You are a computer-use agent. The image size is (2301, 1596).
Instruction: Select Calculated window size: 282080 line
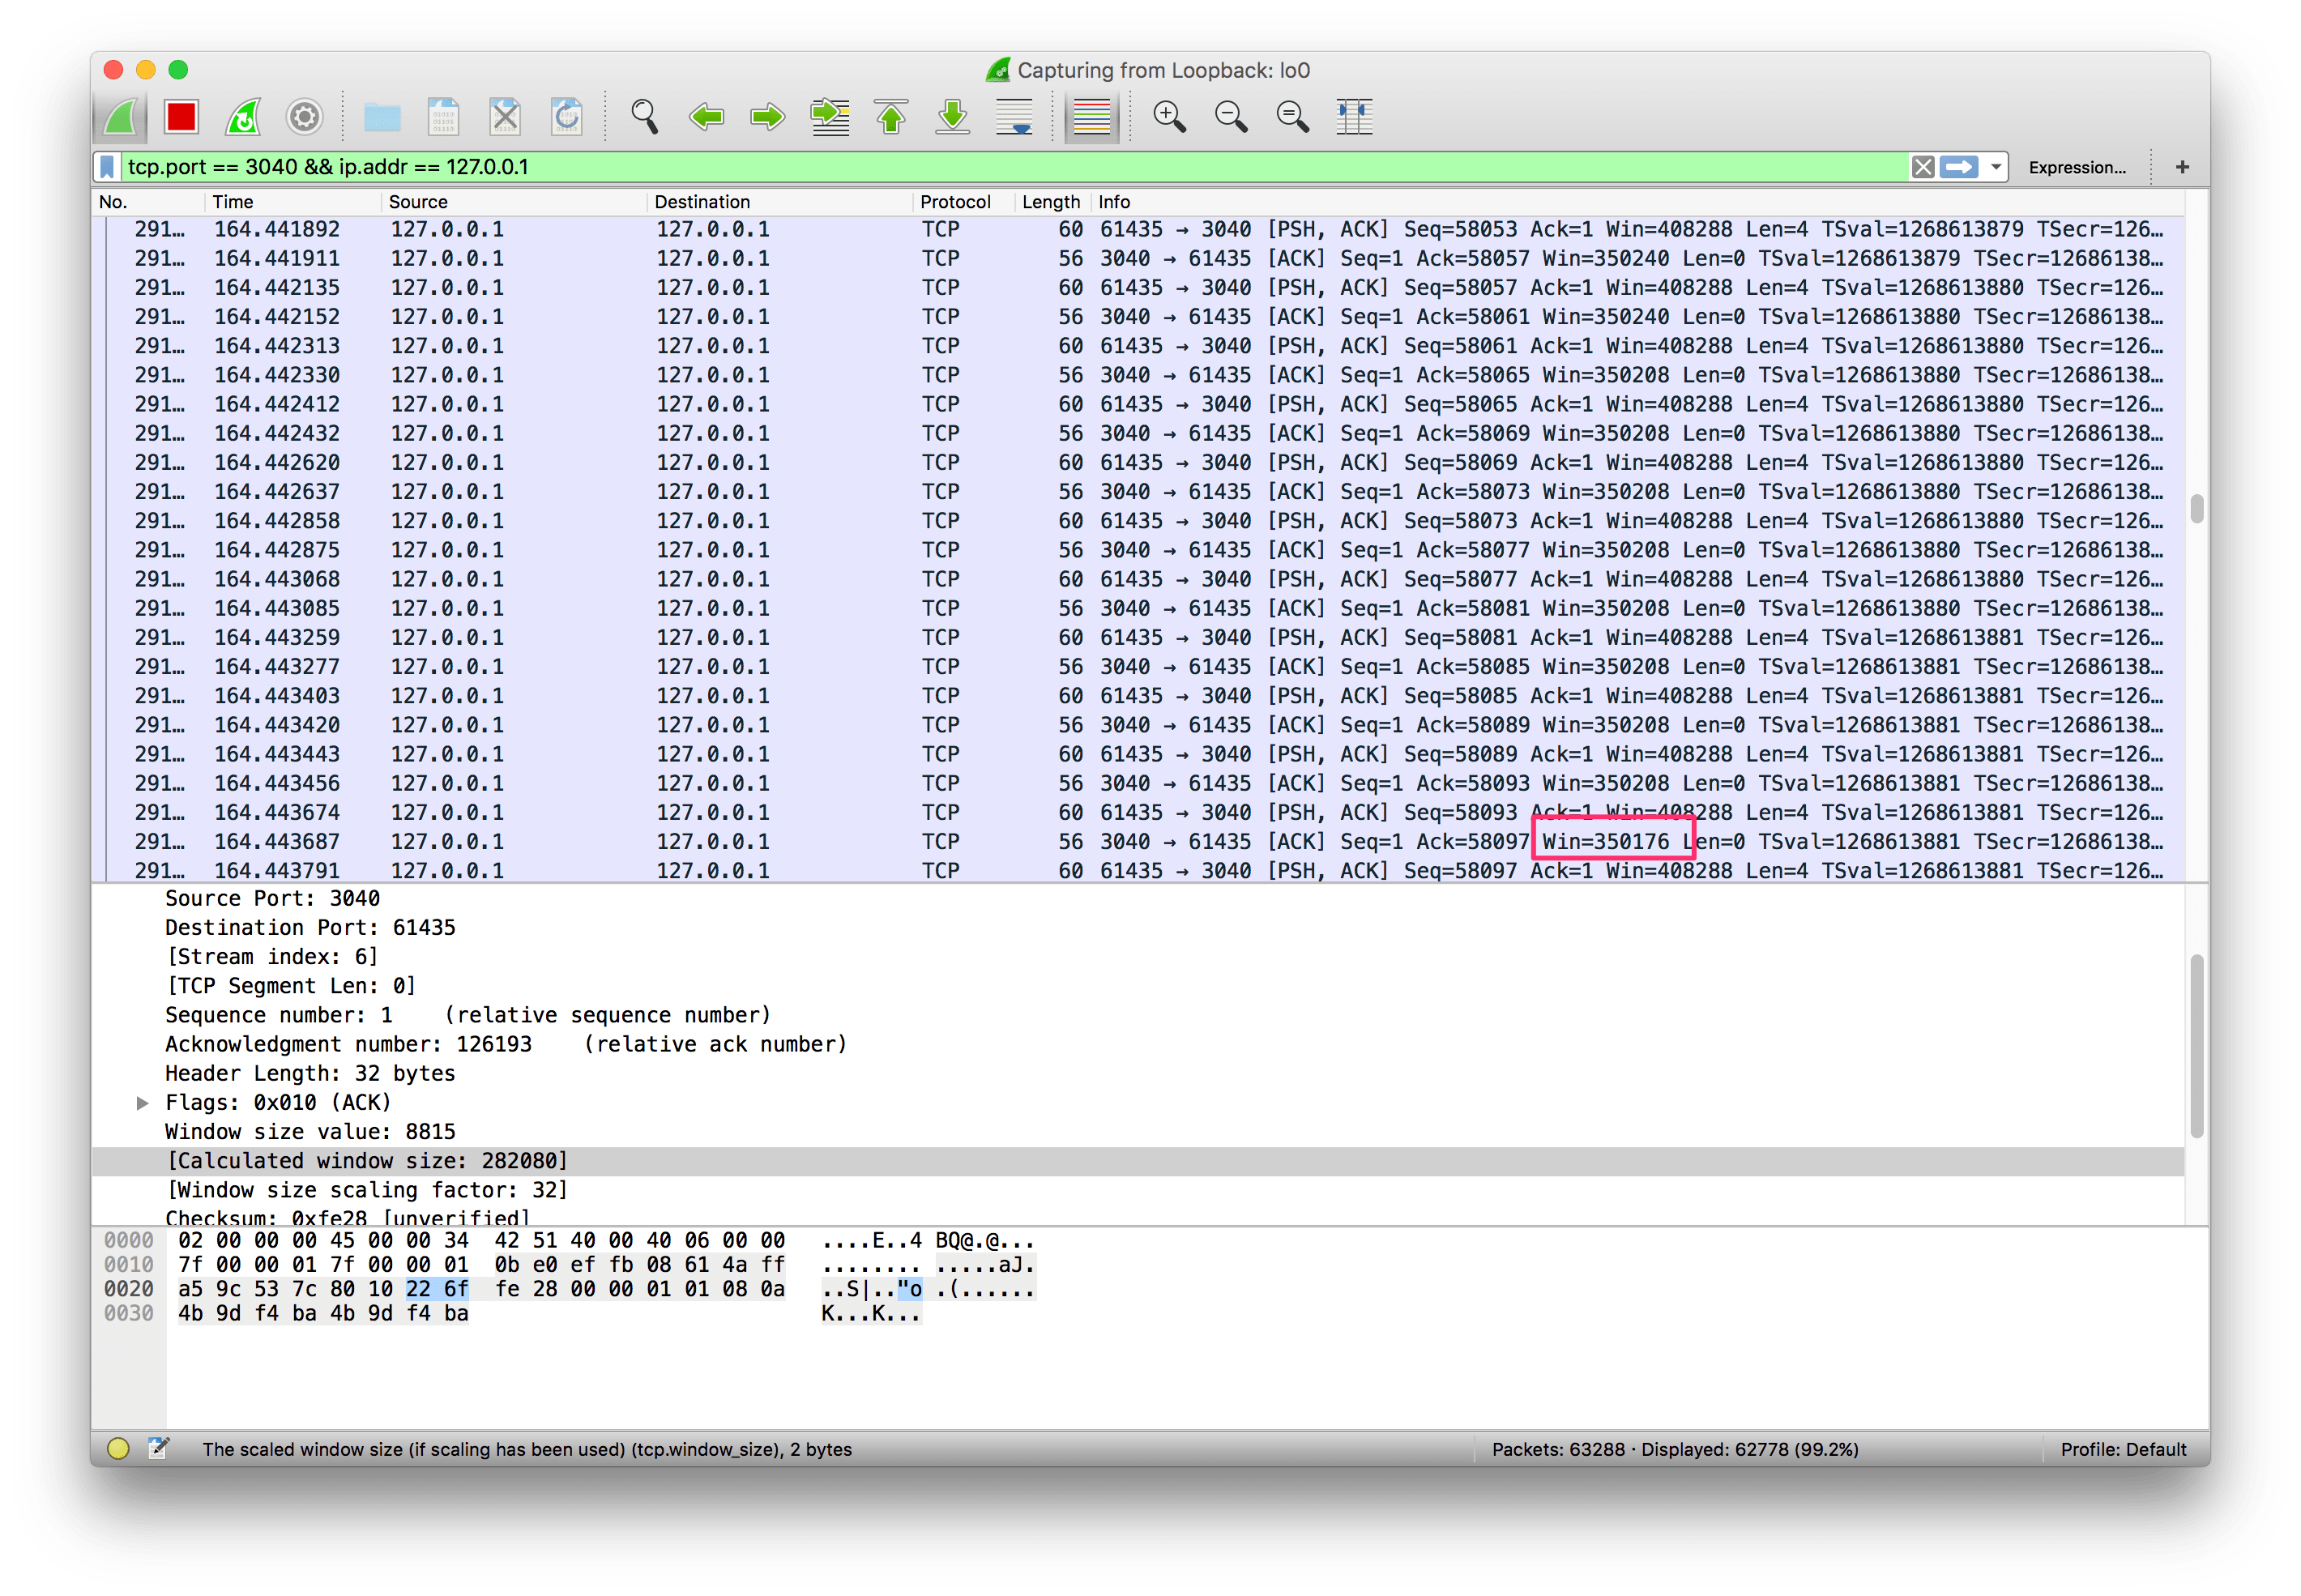coord(1138,1161)
